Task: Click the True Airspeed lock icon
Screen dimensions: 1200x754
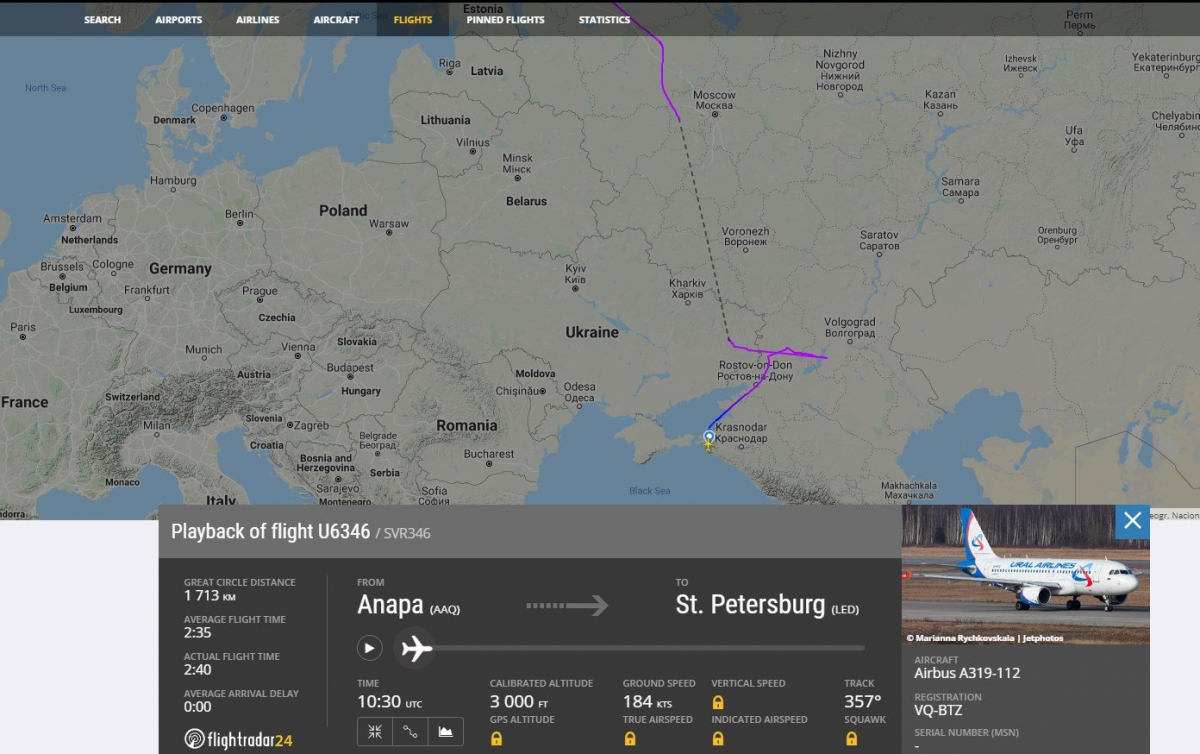Action: [629, 738]
